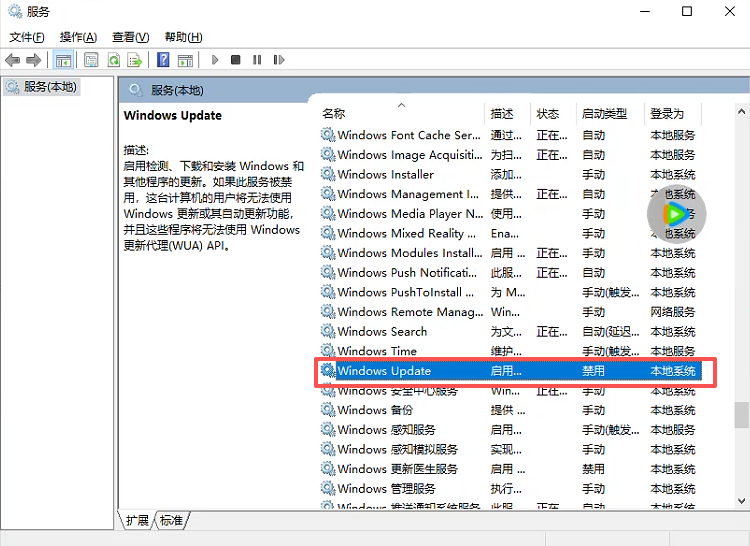
Task: Click the Back arrow in toolbar
Action: click(x=13, y=60)
